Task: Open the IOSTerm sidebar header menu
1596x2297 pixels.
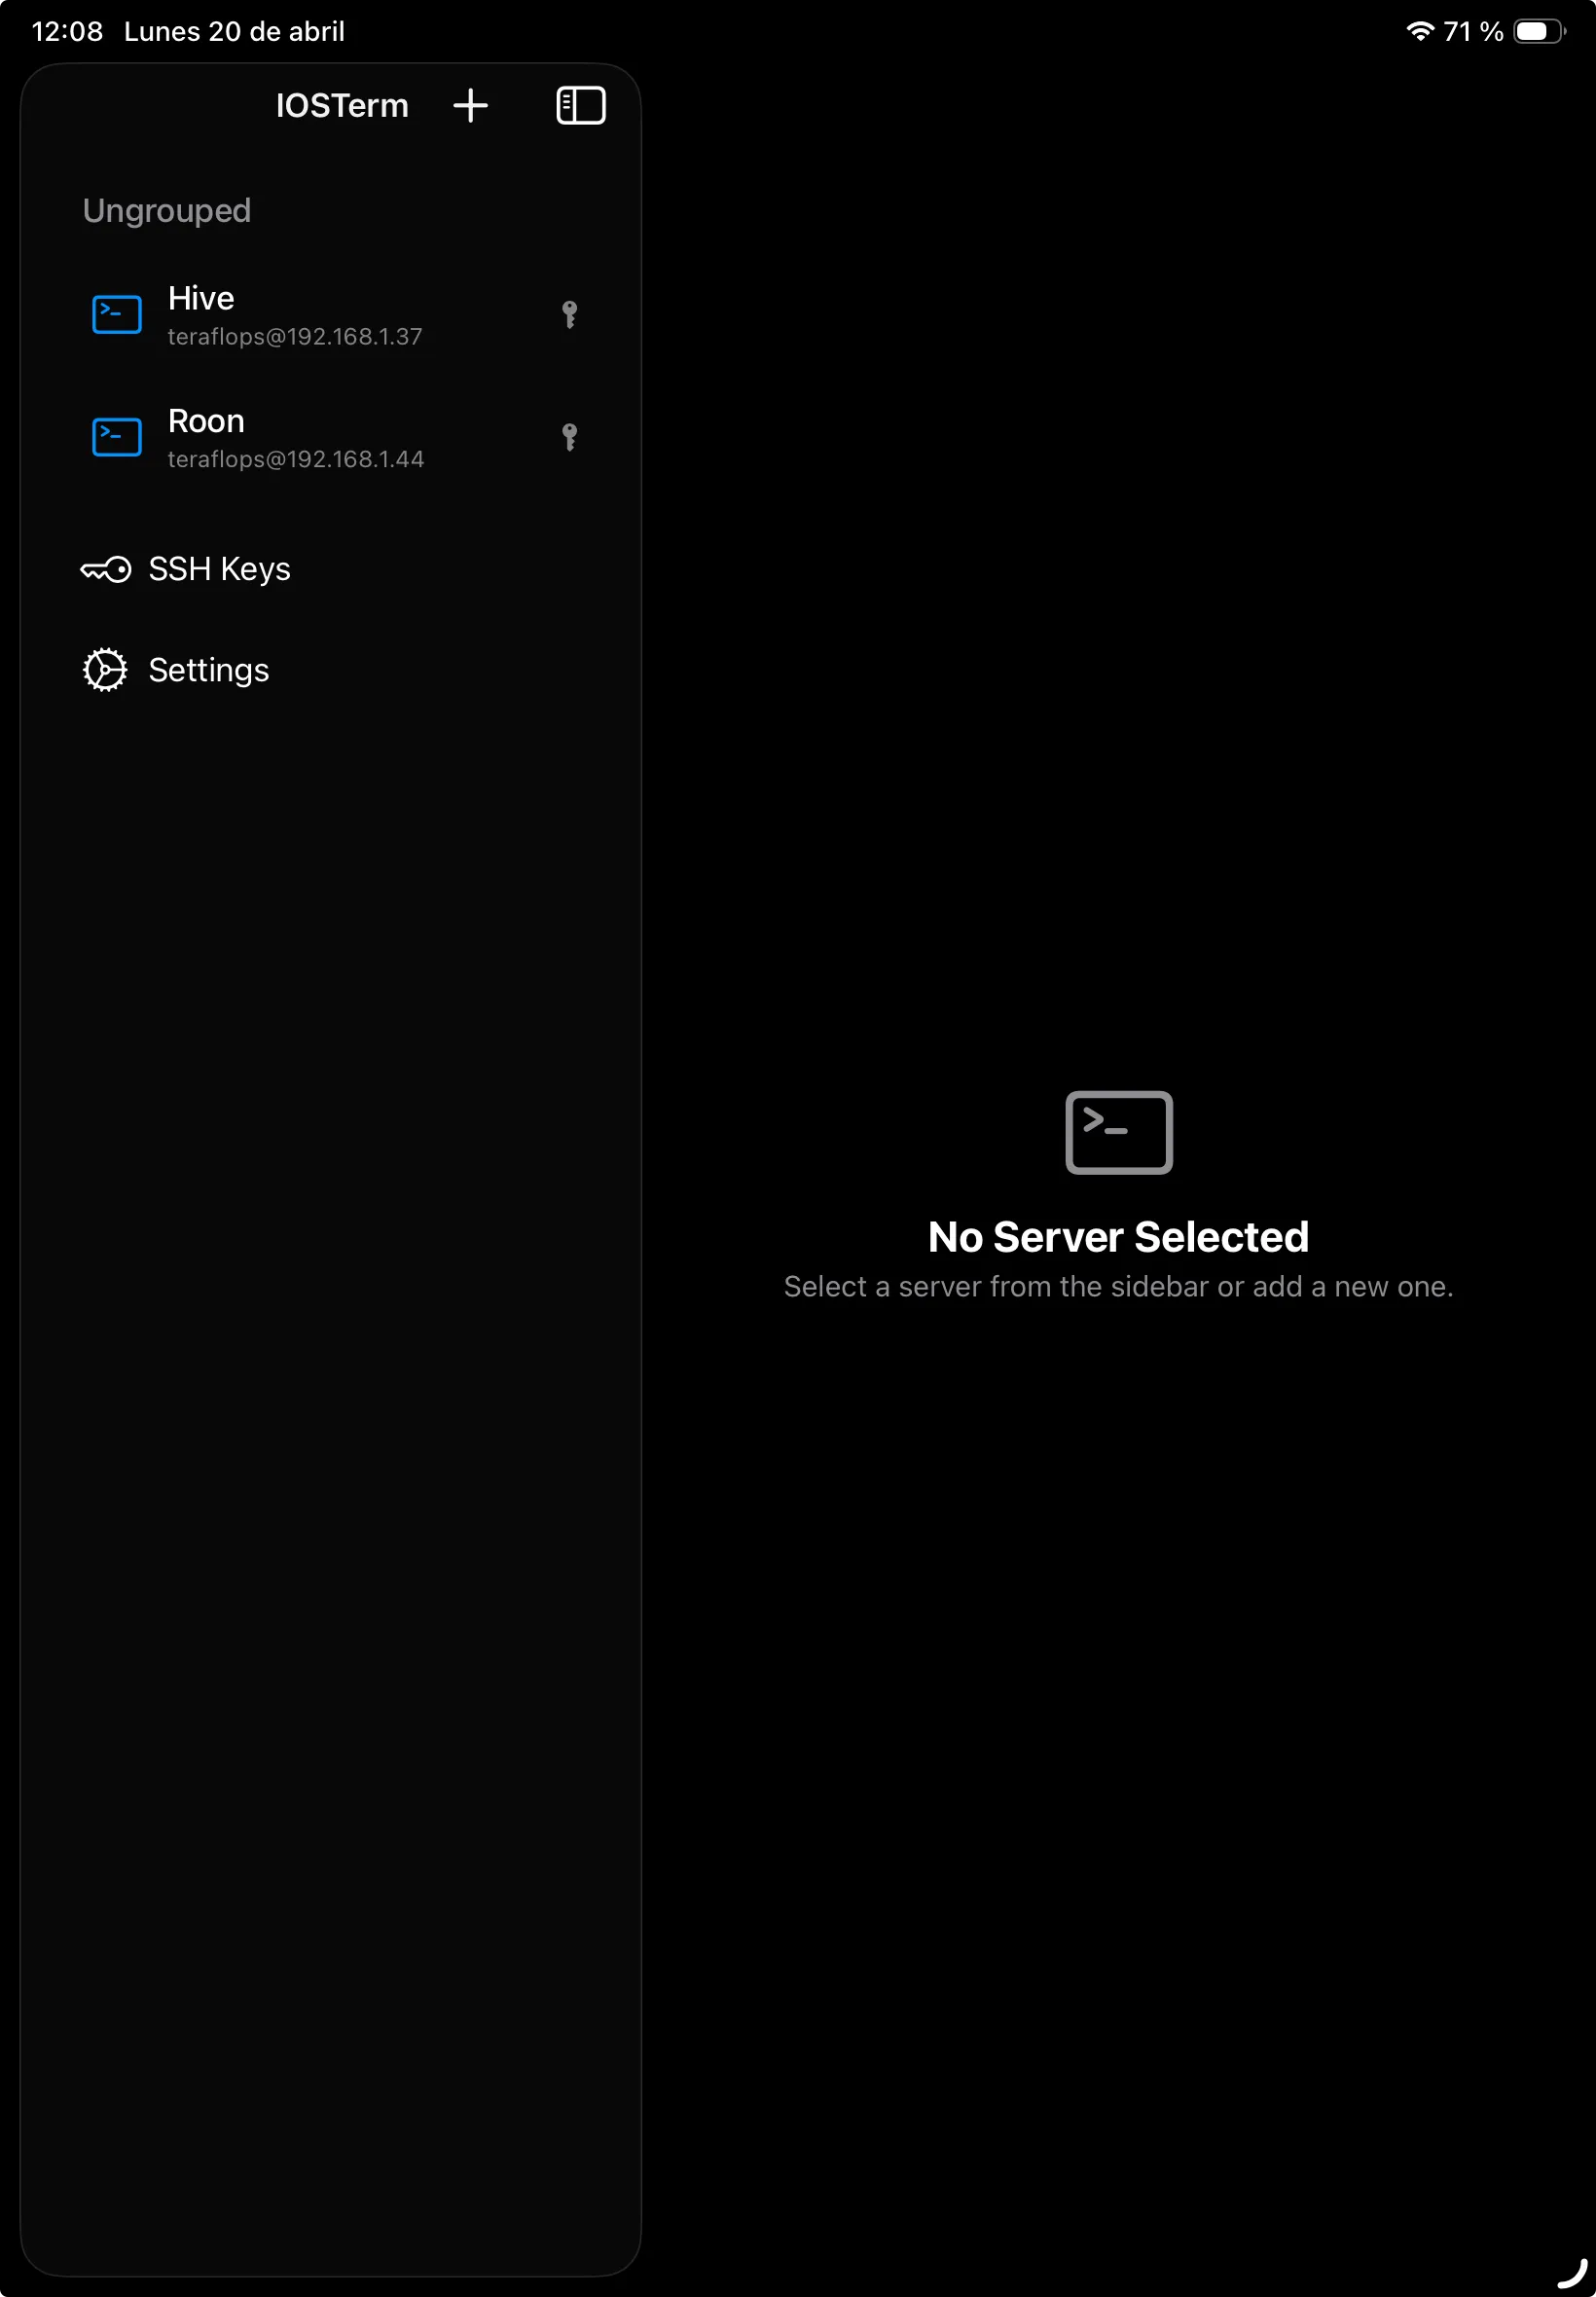Action: [342, 105]
